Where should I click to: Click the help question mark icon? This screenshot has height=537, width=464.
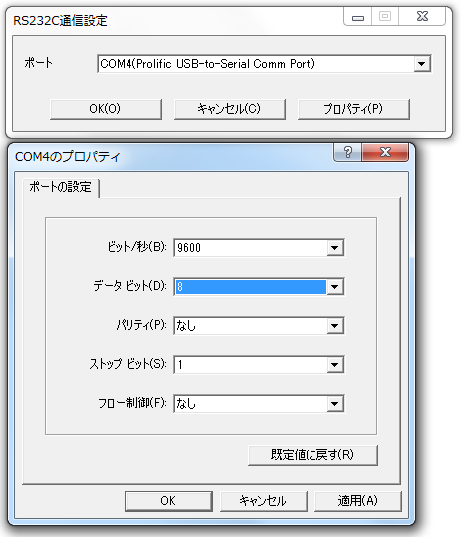click(x=348, y=152)
